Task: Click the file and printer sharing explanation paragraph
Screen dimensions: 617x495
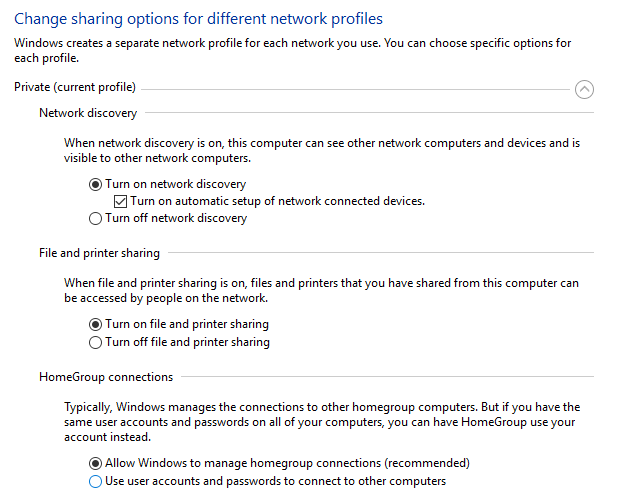Action: pyautogui.click(x=320, y=291)
